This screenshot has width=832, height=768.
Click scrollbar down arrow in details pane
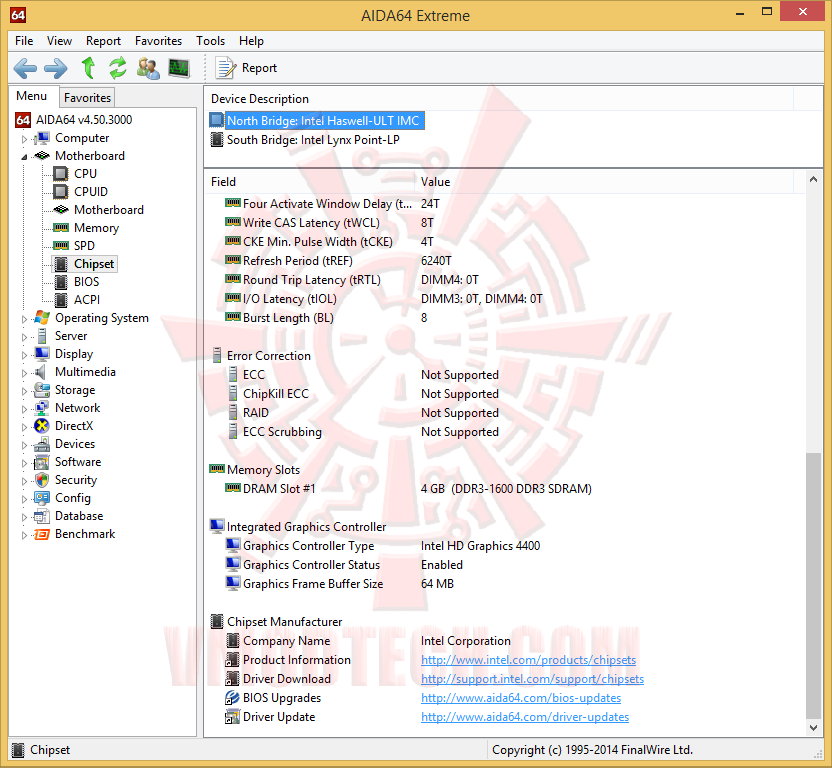point(813,728)
